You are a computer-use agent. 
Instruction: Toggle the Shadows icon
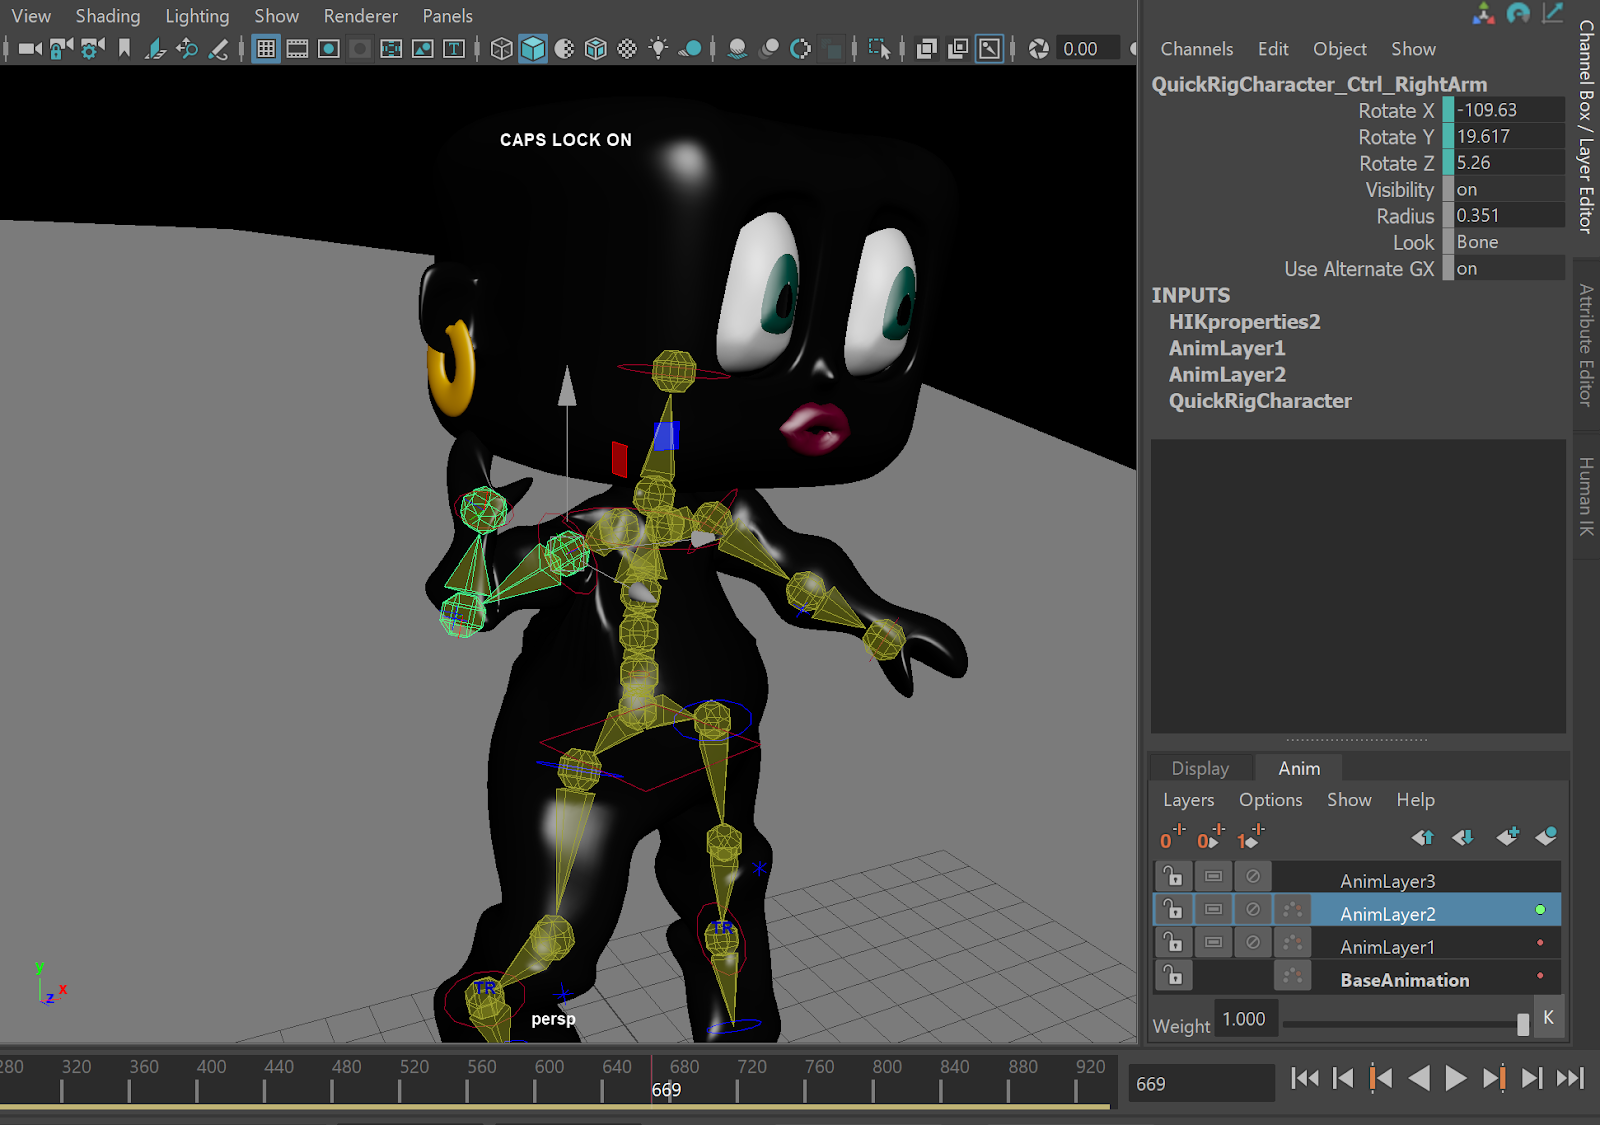pyautogui.click(x=690, y=48)
